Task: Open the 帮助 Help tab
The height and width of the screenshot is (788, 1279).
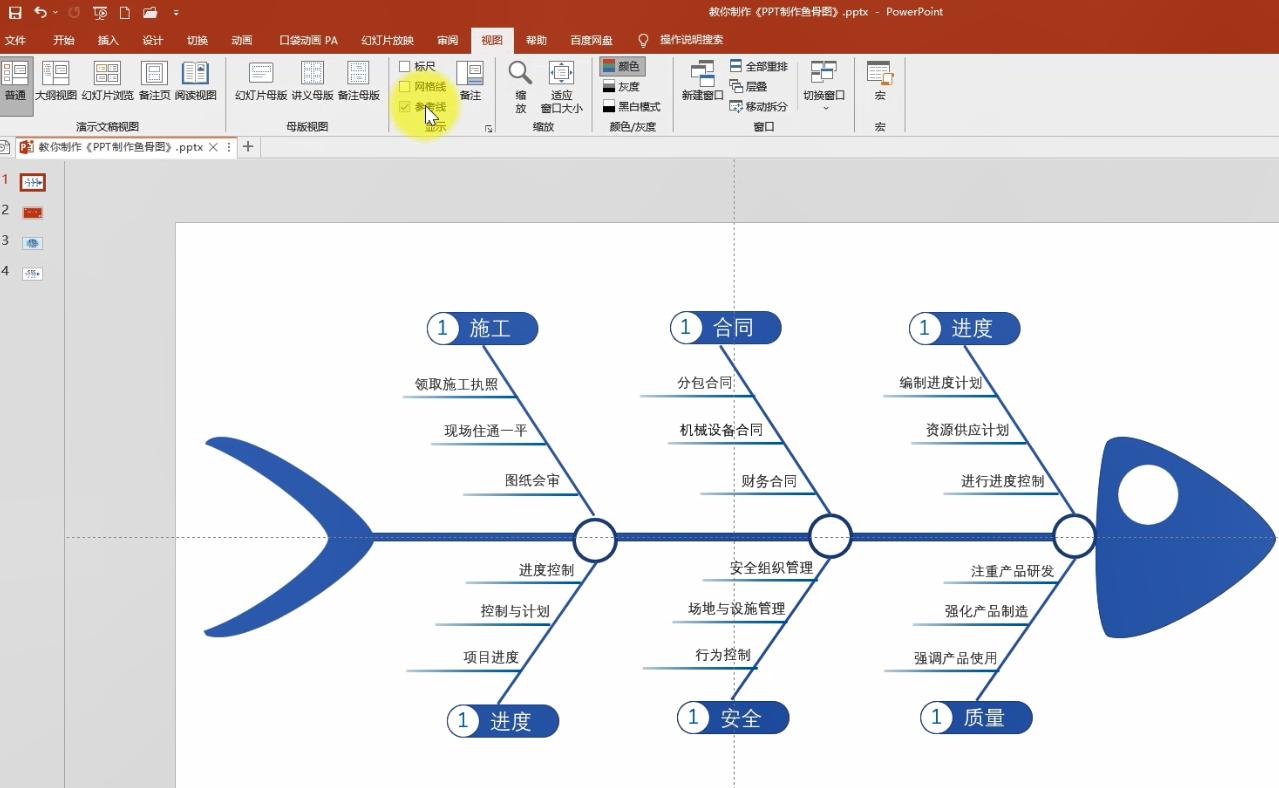Action: (536, 40)
